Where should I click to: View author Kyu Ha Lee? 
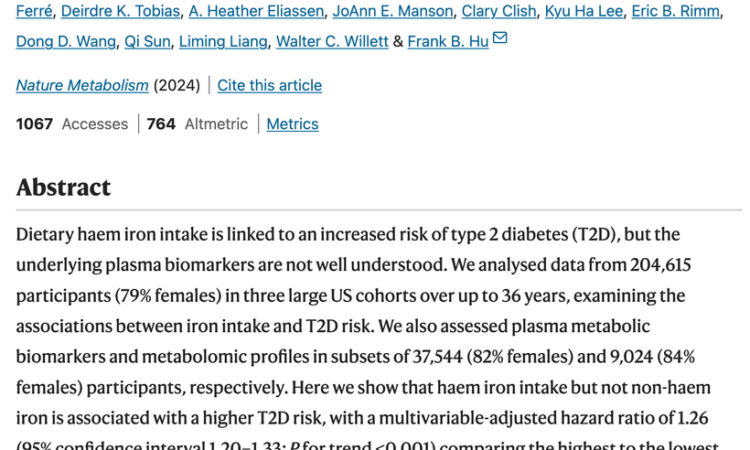pos(584,11)
